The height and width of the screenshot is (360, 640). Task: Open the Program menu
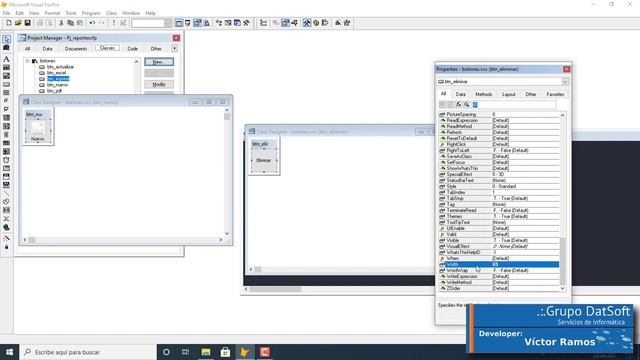pyautogui.click(x=91, y=13)
